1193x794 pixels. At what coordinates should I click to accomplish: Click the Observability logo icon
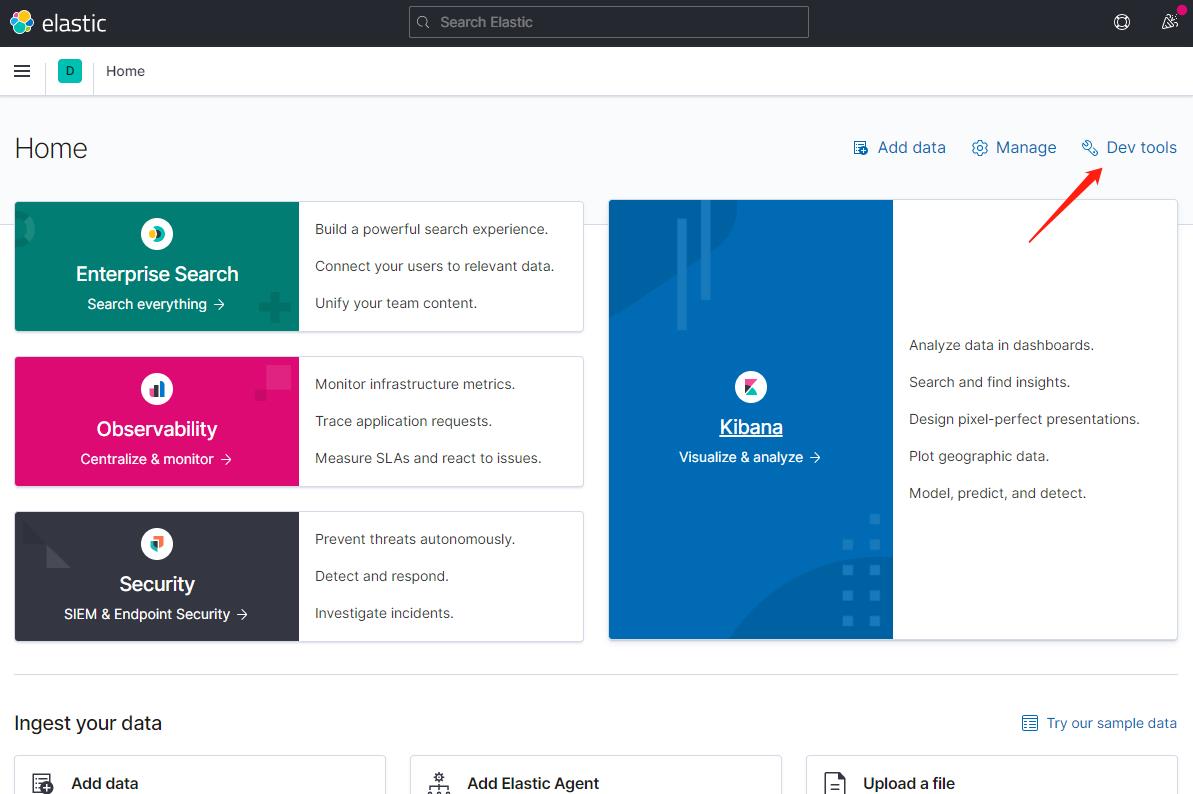click(x=157, y=389)
